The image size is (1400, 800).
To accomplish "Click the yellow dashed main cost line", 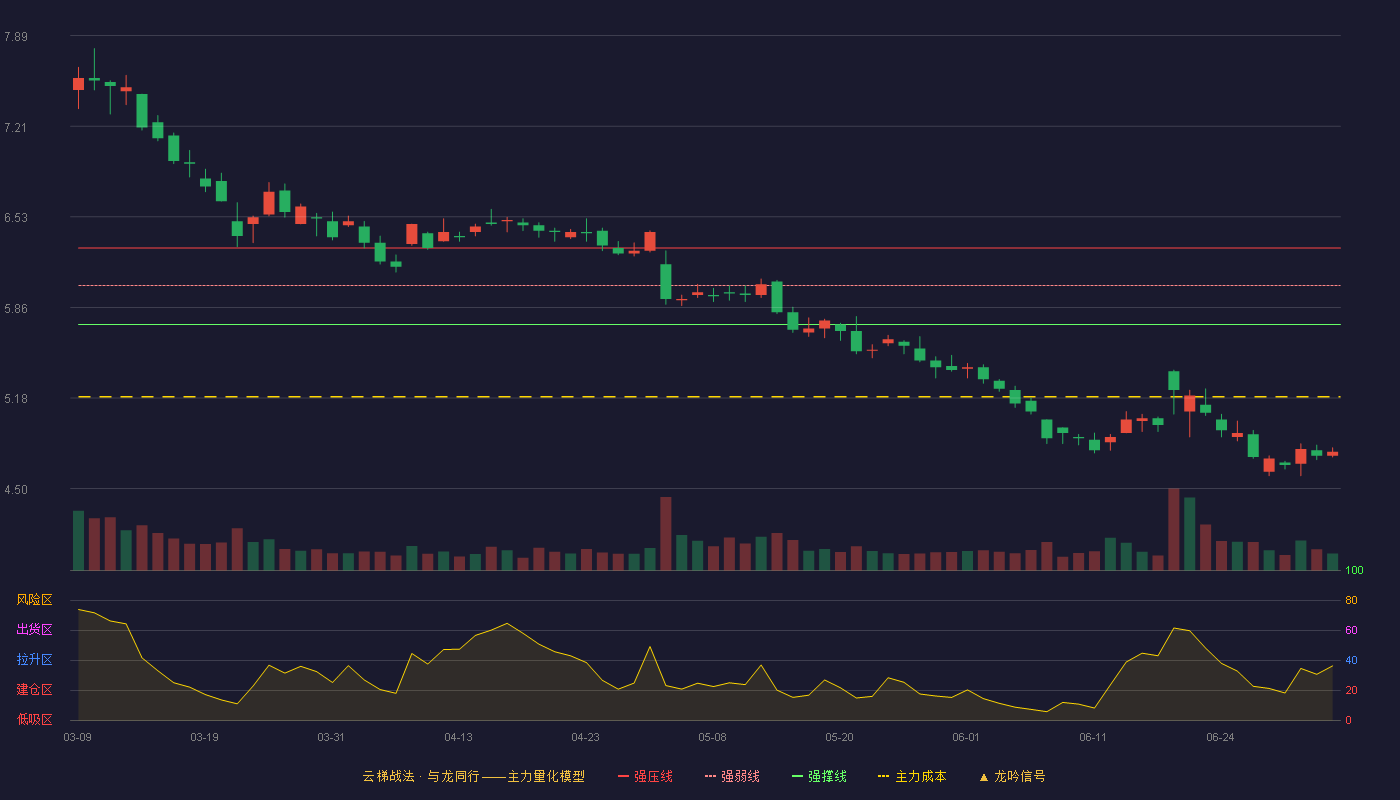I will coord(709,397).
